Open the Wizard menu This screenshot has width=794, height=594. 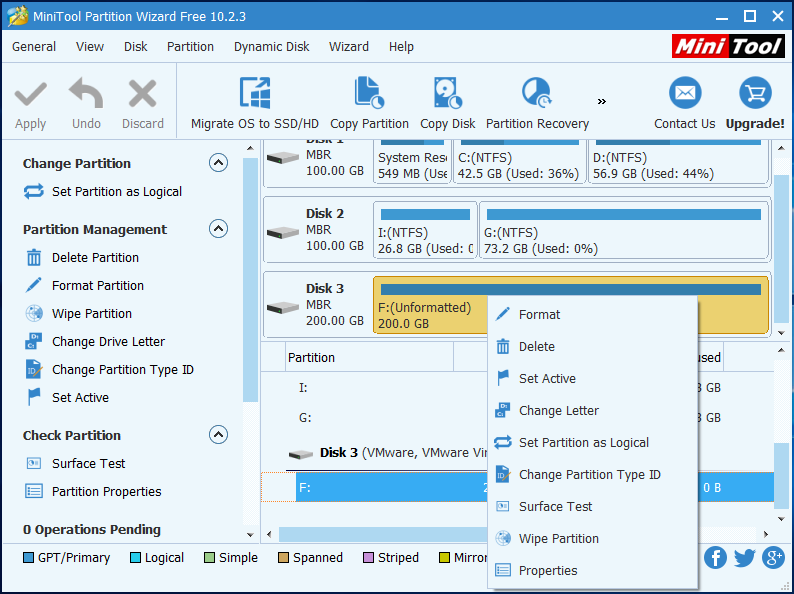pos(349,47)
